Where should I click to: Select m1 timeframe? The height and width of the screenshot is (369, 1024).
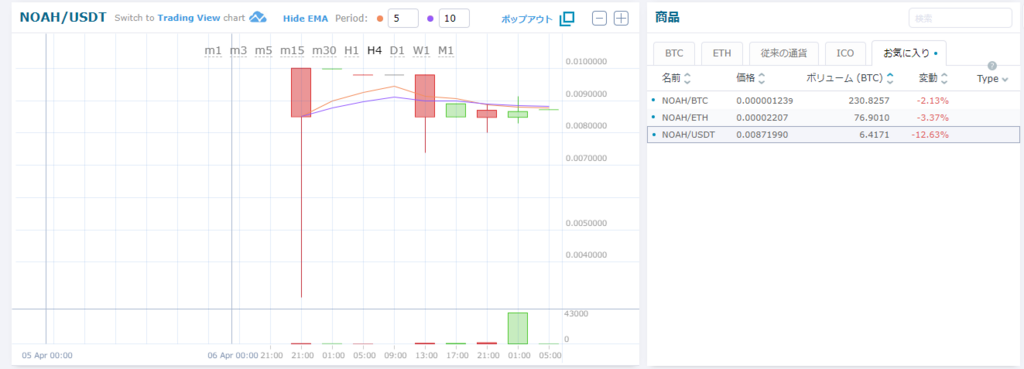[x=213, y=50]
